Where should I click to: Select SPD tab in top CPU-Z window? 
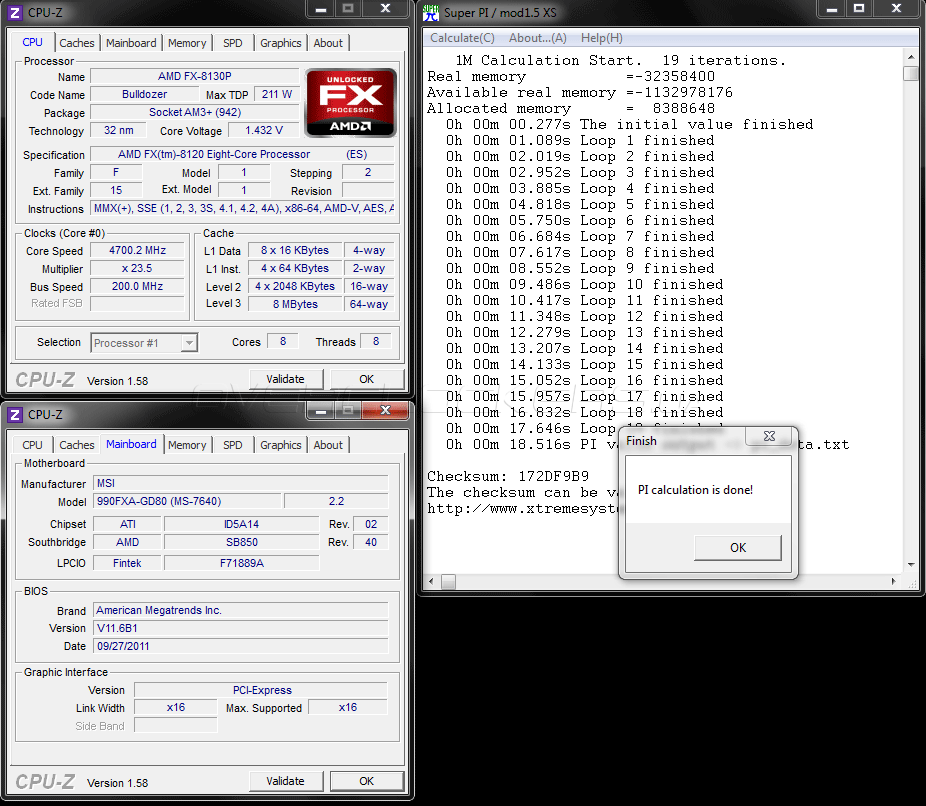233,43
